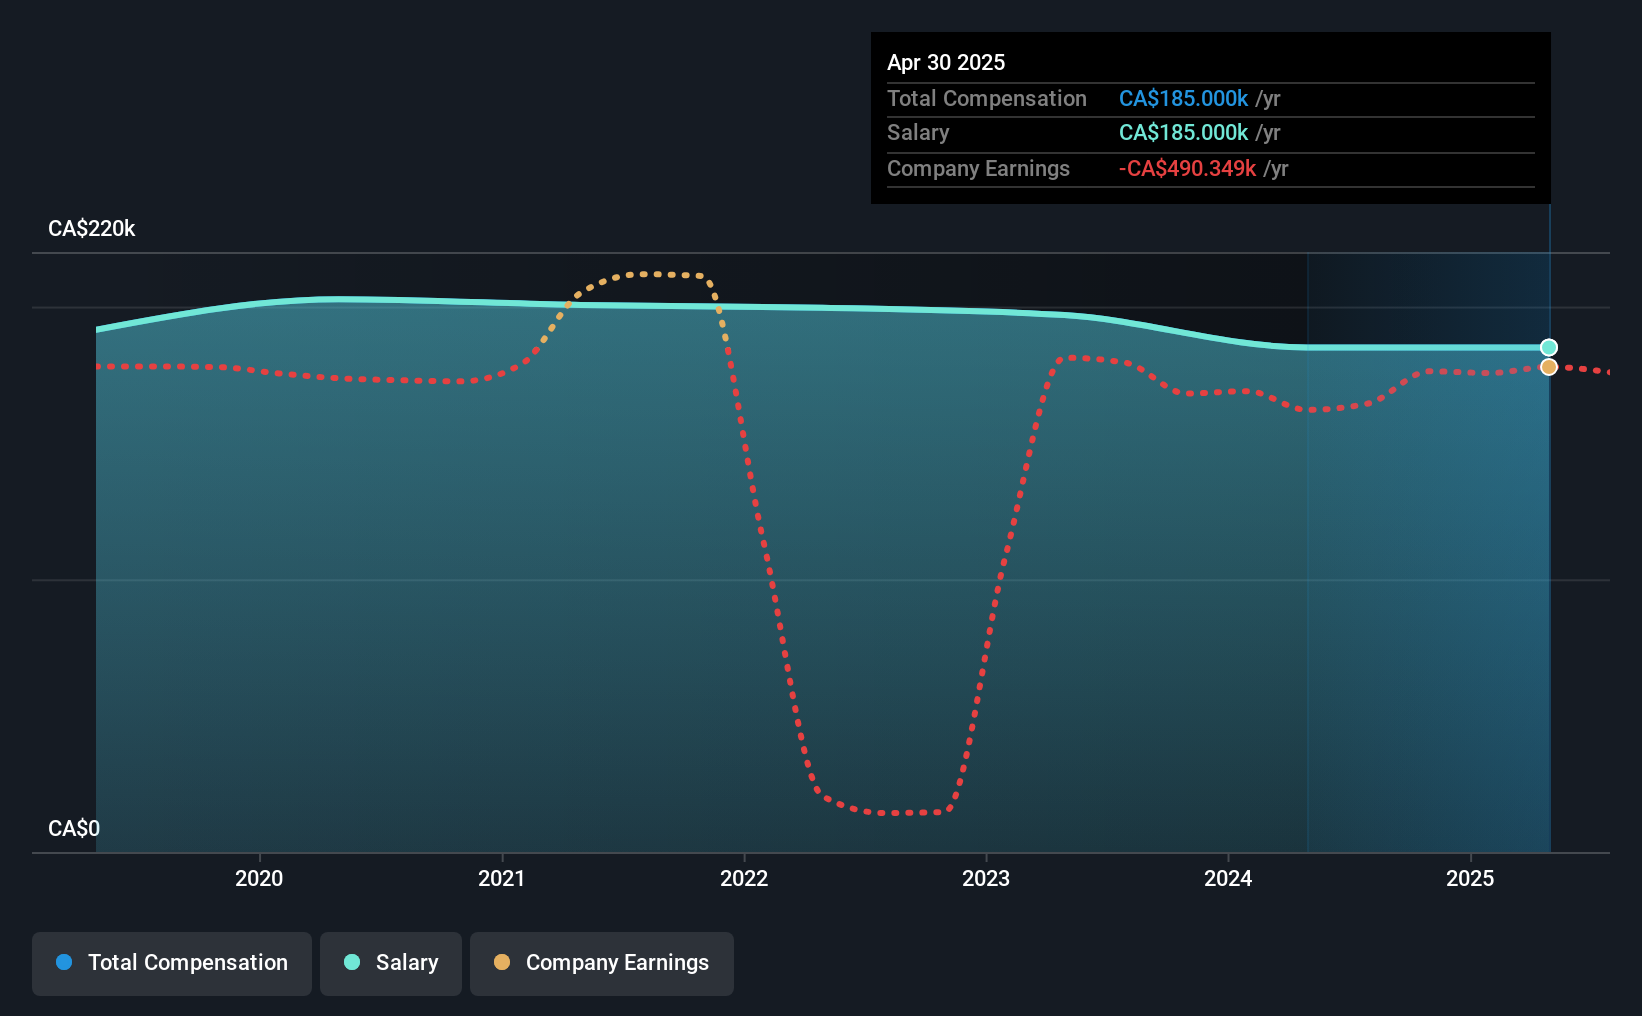This screenshot has height=1016, width=1642.
Task: Click the blue Total Compensation legend dot
Action: (x=64, y=962)
